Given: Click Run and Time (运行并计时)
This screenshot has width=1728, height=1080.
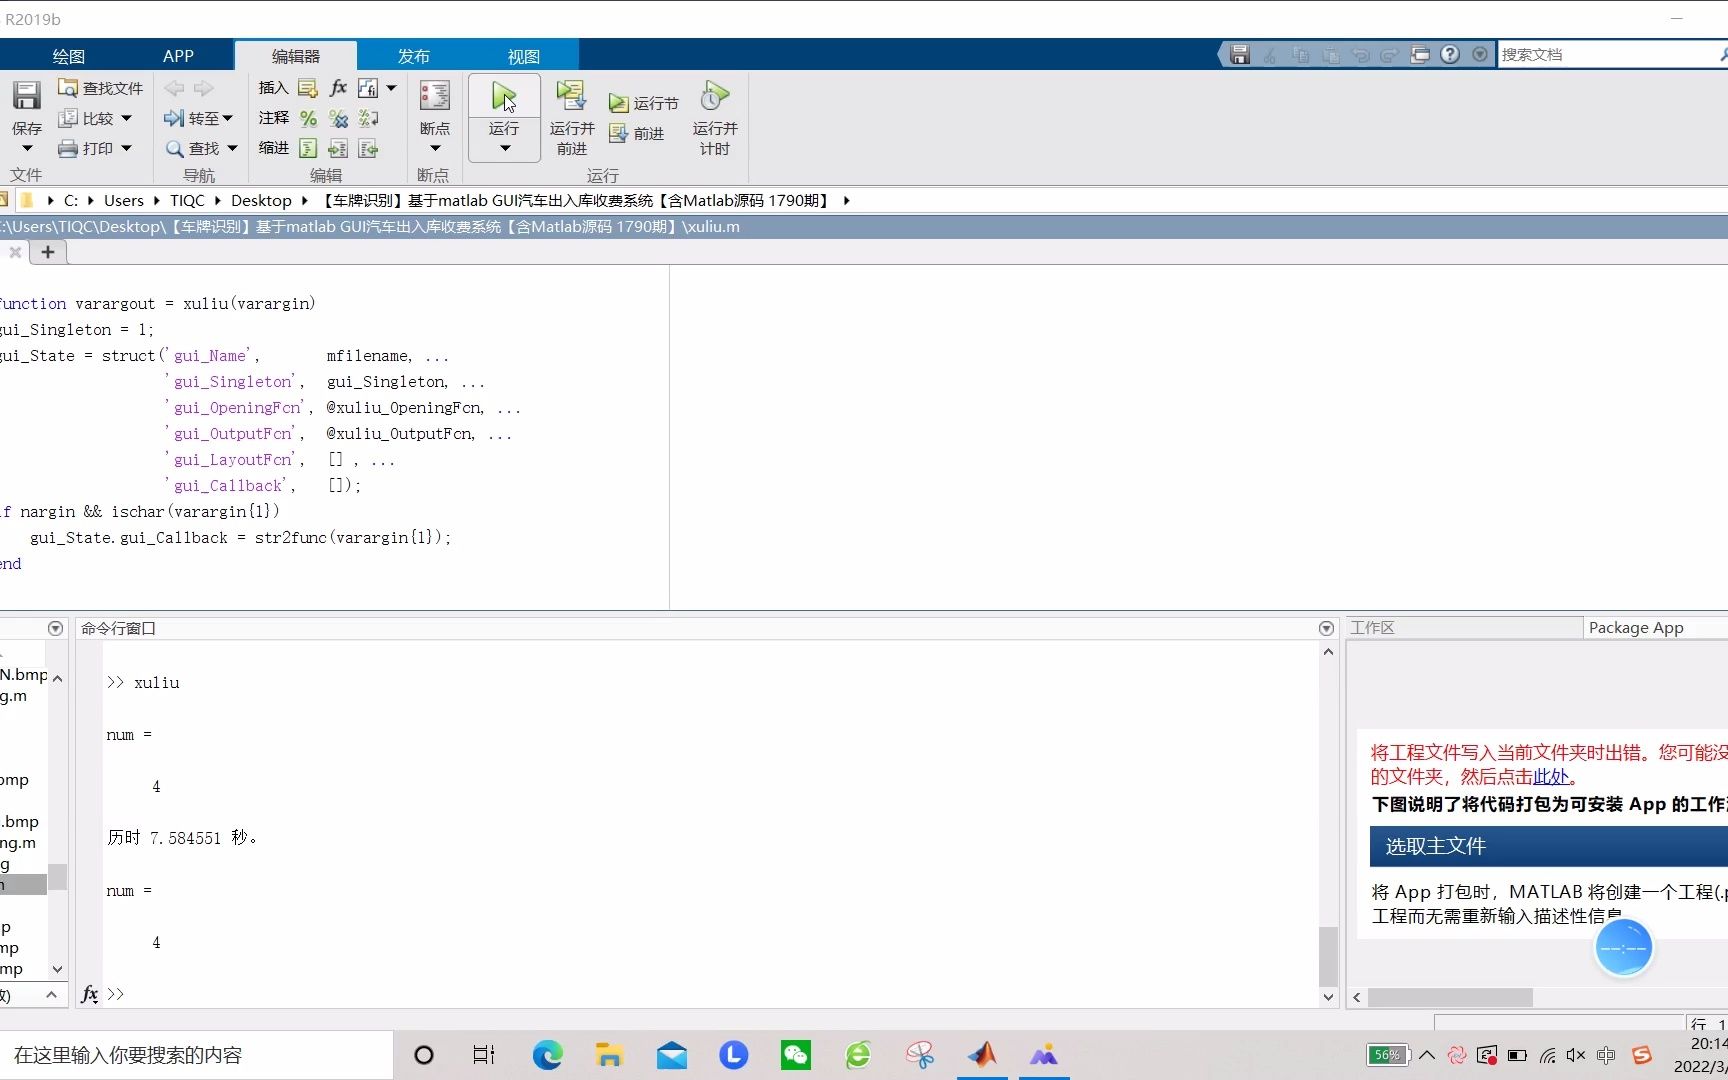Looking at the screenshot, I should click(x=715, y=118).
